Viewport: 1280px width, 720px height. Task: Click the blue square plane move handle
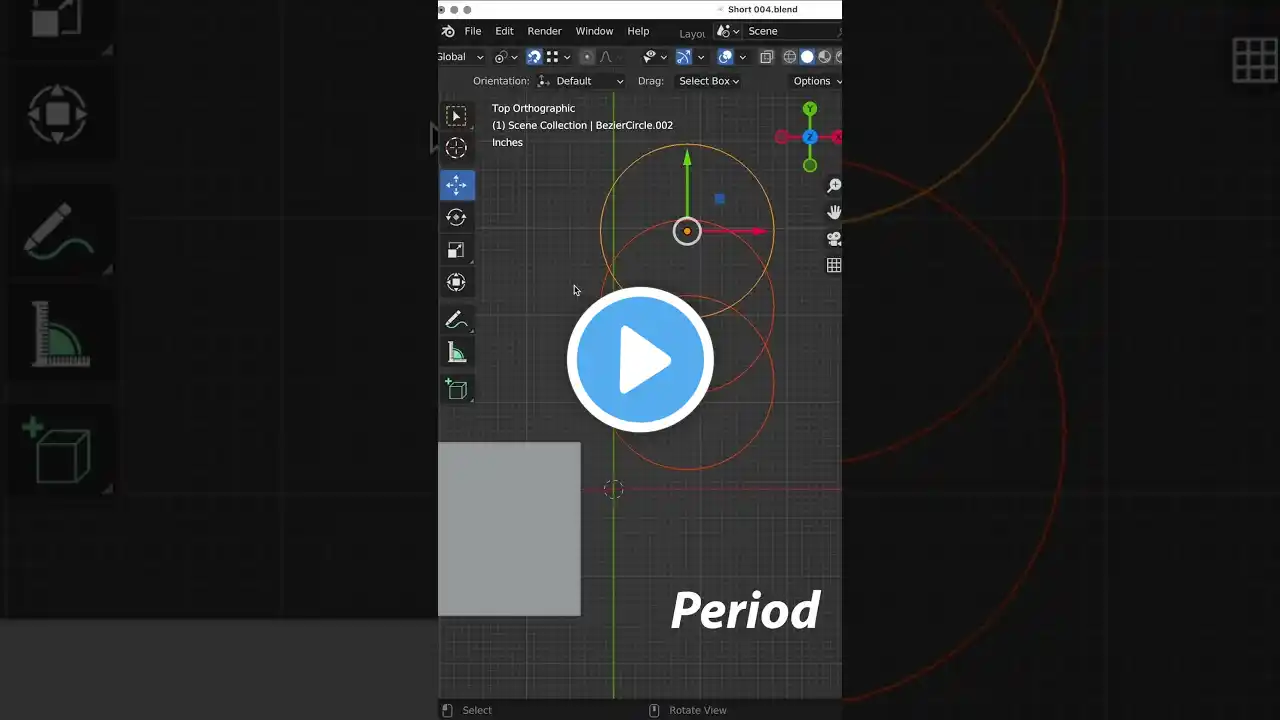719,199
